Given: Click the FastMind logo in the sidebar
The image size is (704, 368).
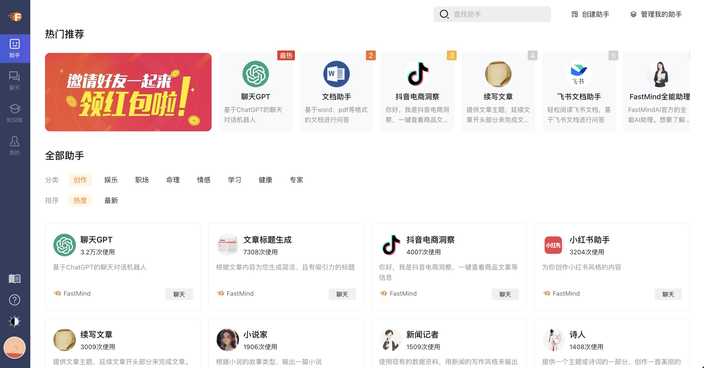Looking at the screenshot, I should click(x=15, y=17).
